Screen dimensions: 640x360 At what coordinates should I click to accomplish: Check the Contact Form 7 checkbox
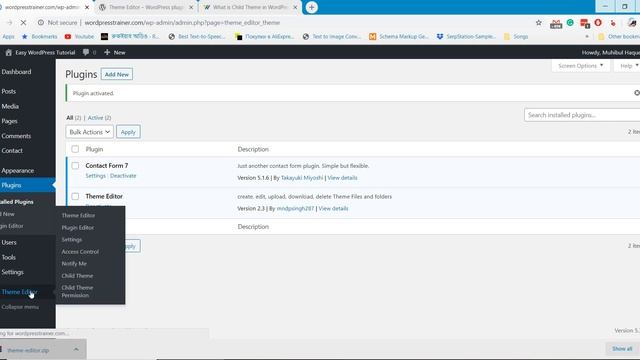(x=75, y=166)
